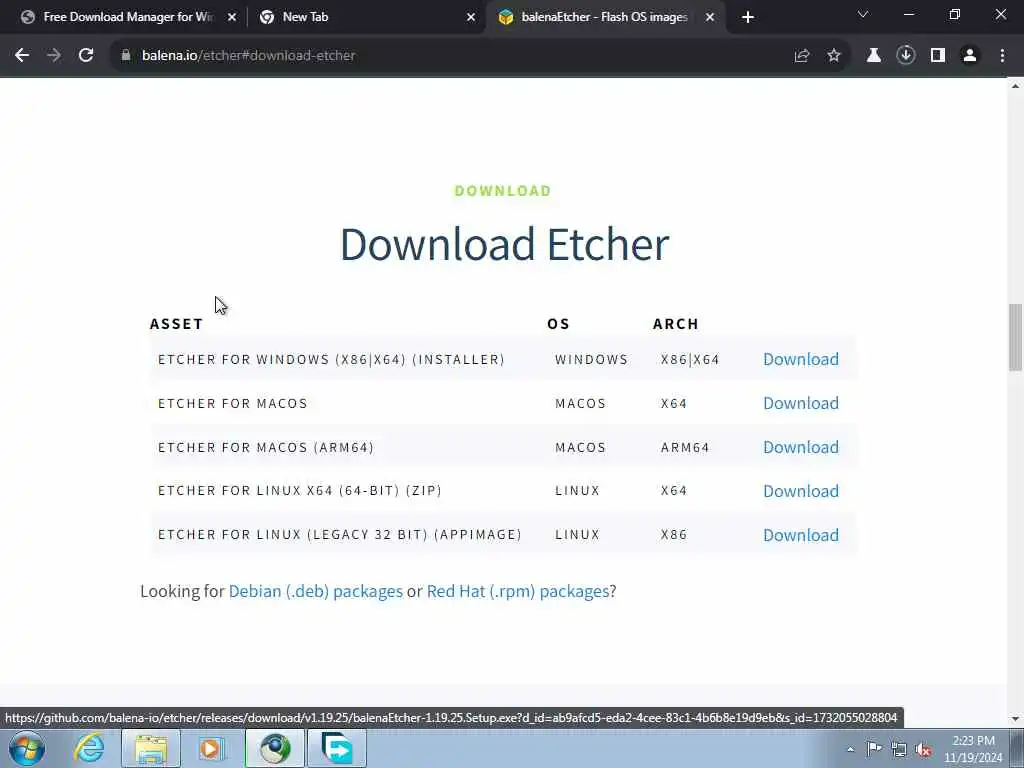Open Windows Explorer folder on taskbar
Image resolution: width=1024 pixels, height=768 pixels.
[151, 748]
